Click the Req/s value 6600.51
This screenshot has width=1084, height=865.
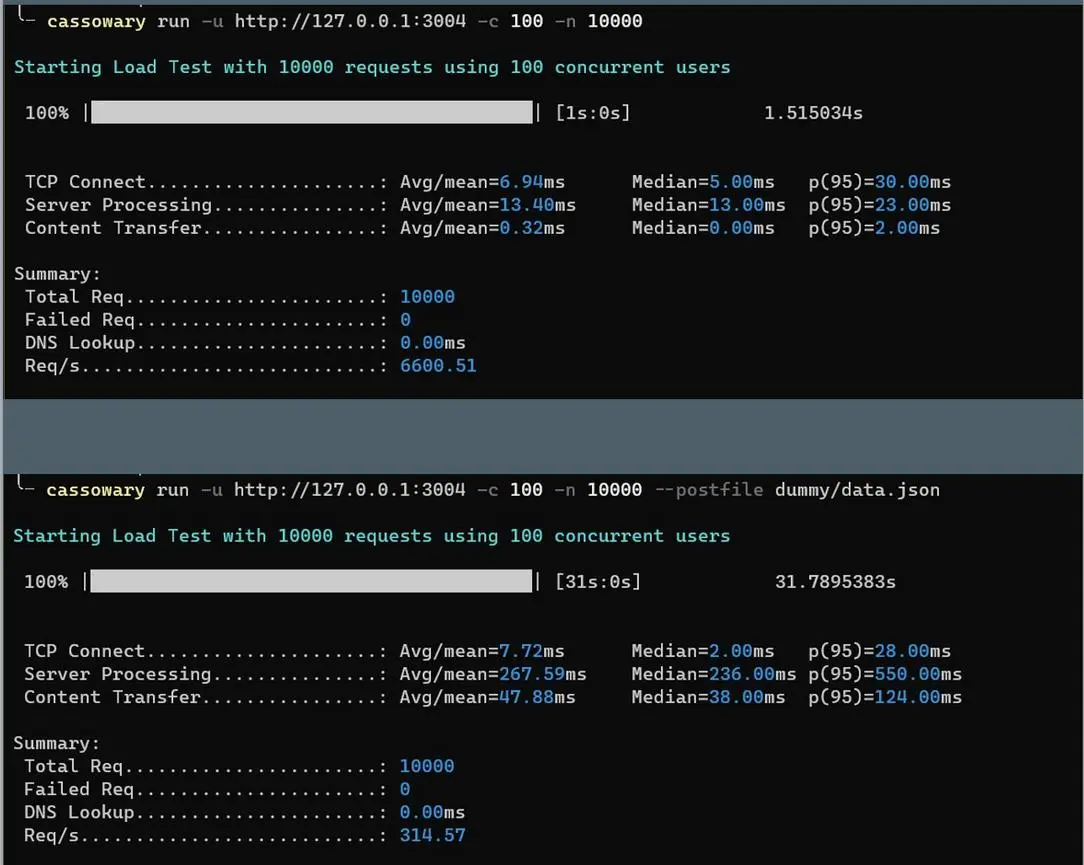[438, 365]
